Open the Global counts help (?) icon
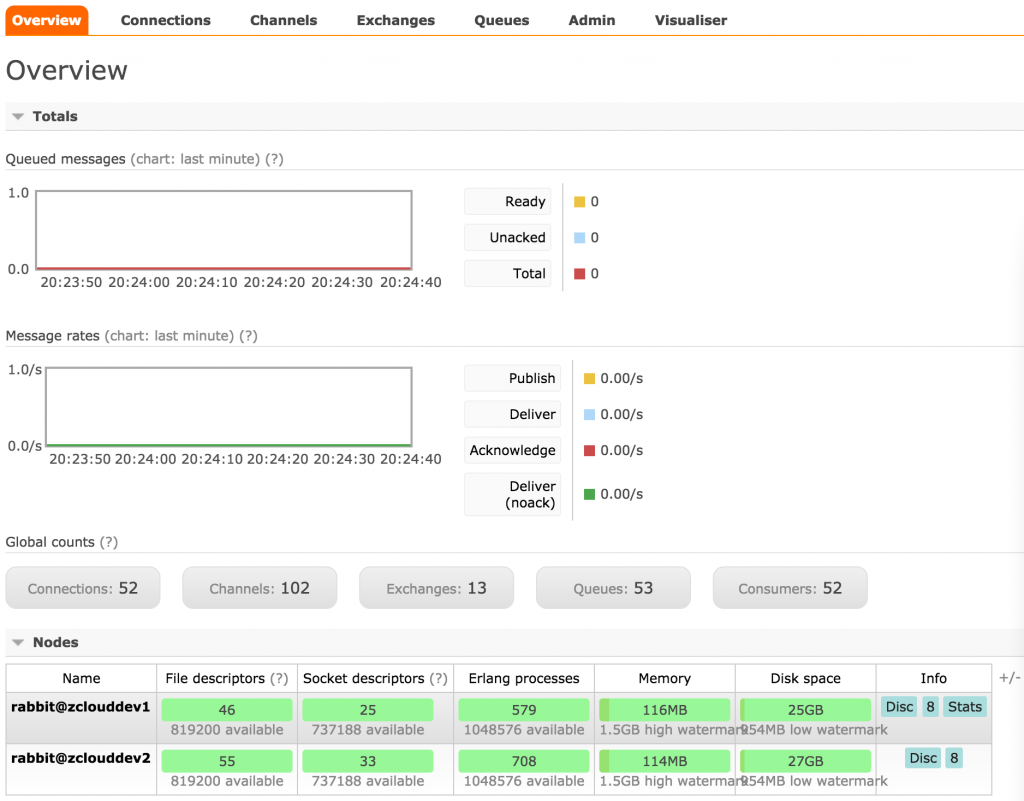Screen dimensions: 1024x801 tap(108, 542)
